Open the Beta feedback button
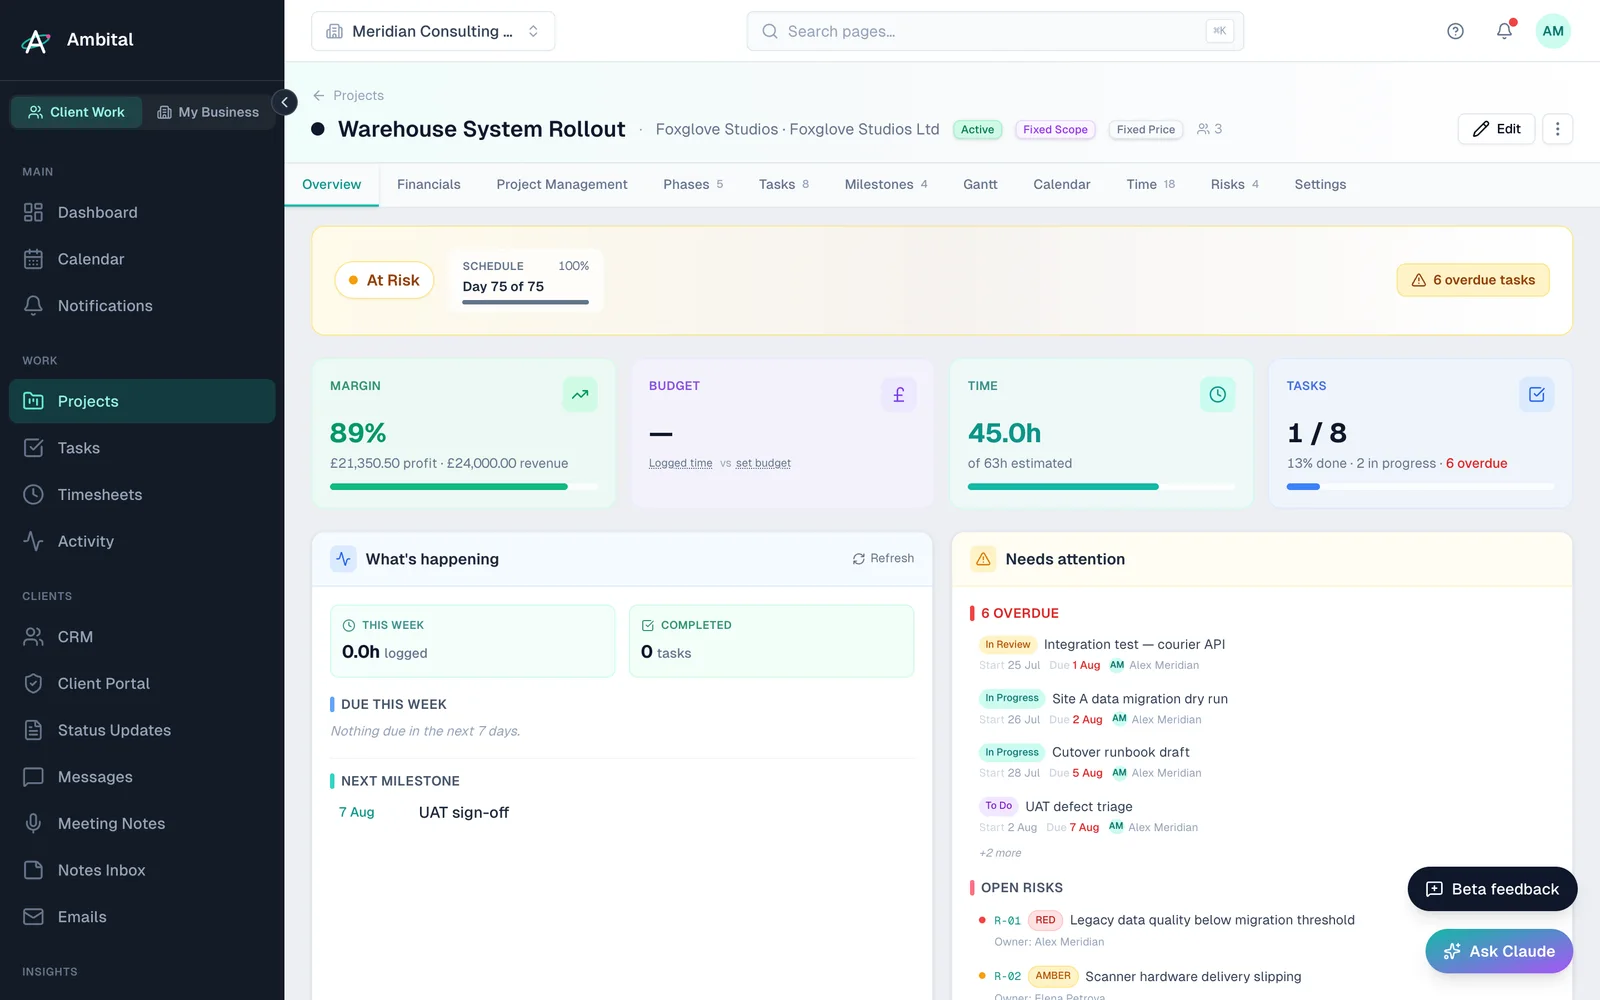The image size is (1600, 1000). [x=1492, y=889]
